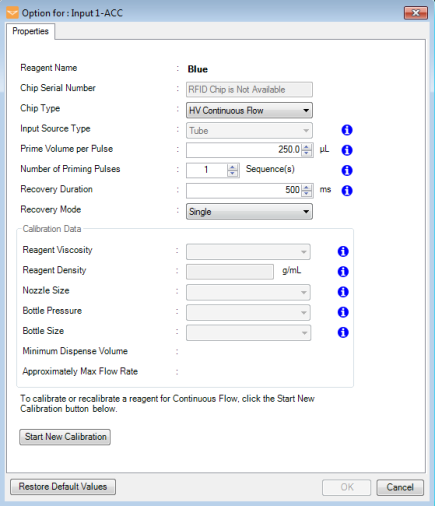Increase Prime Volume per Pulse with up arrow
This screenshot has height=506, width=435.
(307, 147)
